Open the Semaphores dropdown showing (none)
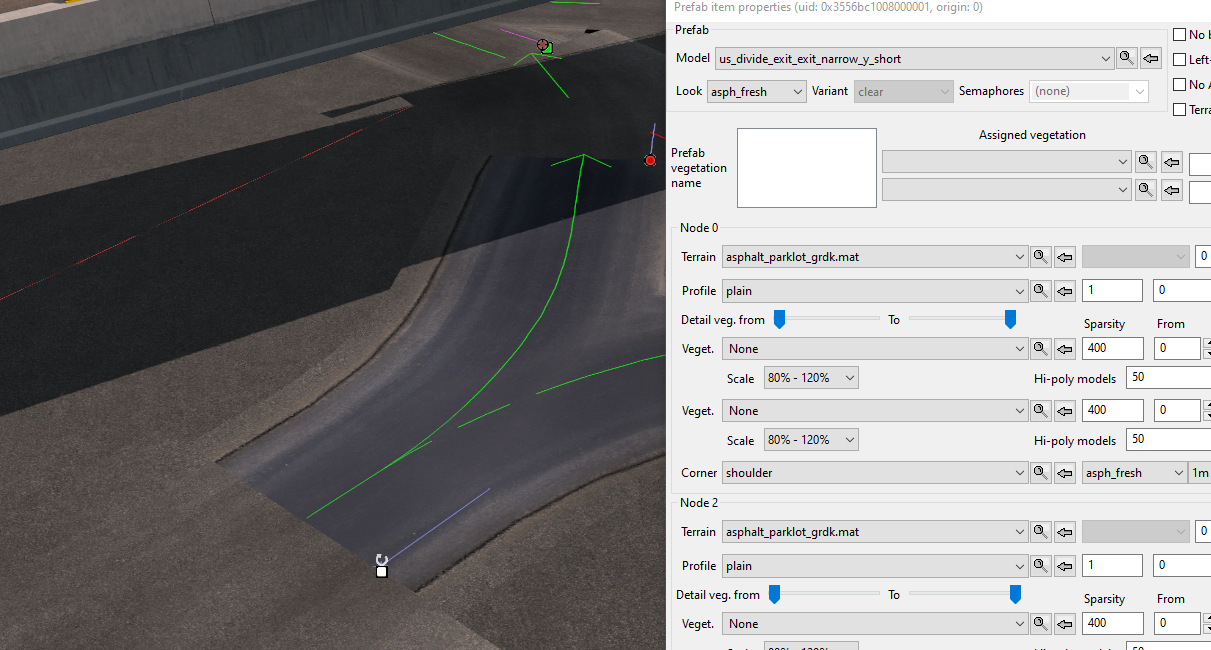Image resolution: width=1211 pixels, height=650 pixels. click(x=1088, y=91)
